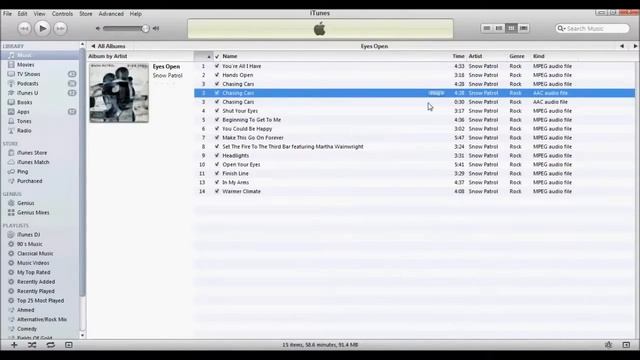Switch to grid view icon

click(511, 28)
